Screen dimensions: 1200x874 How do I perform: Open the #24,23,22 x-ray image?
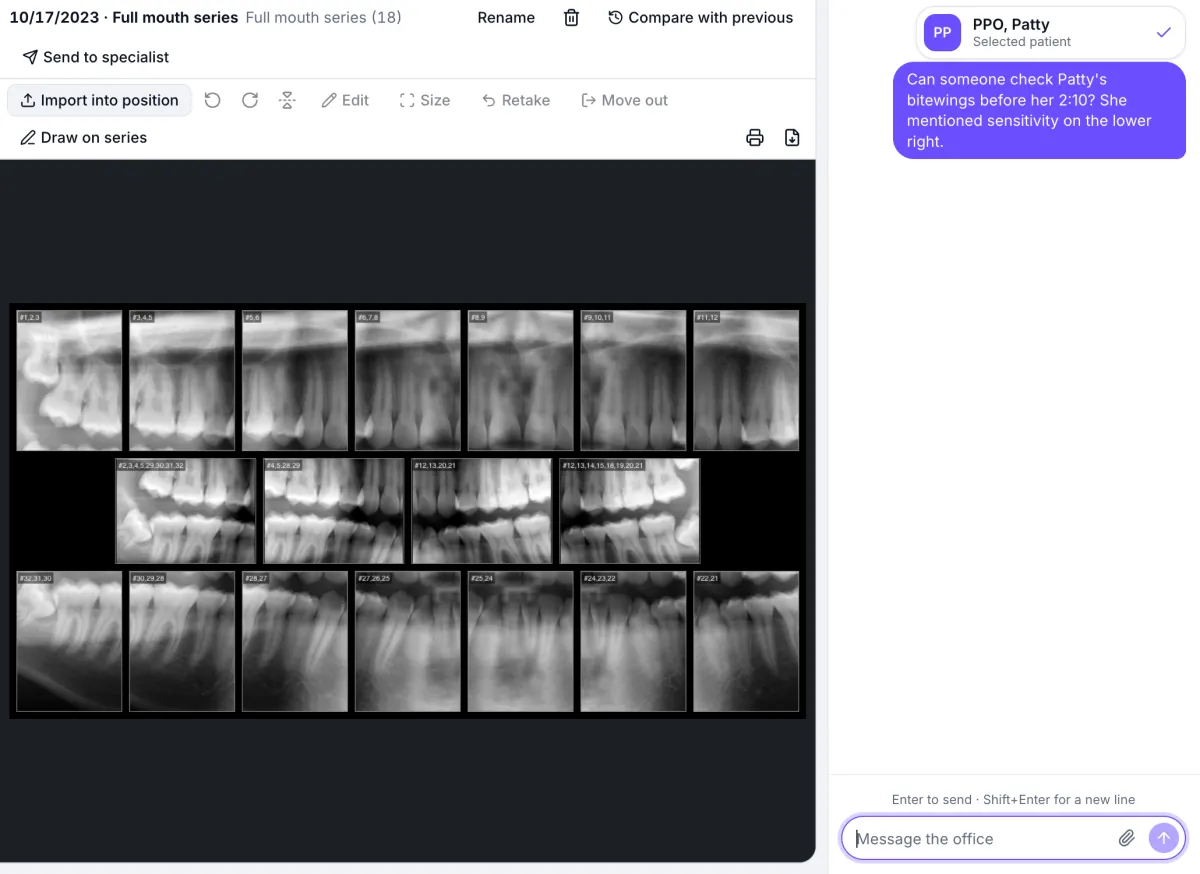(x=634, y=641)
